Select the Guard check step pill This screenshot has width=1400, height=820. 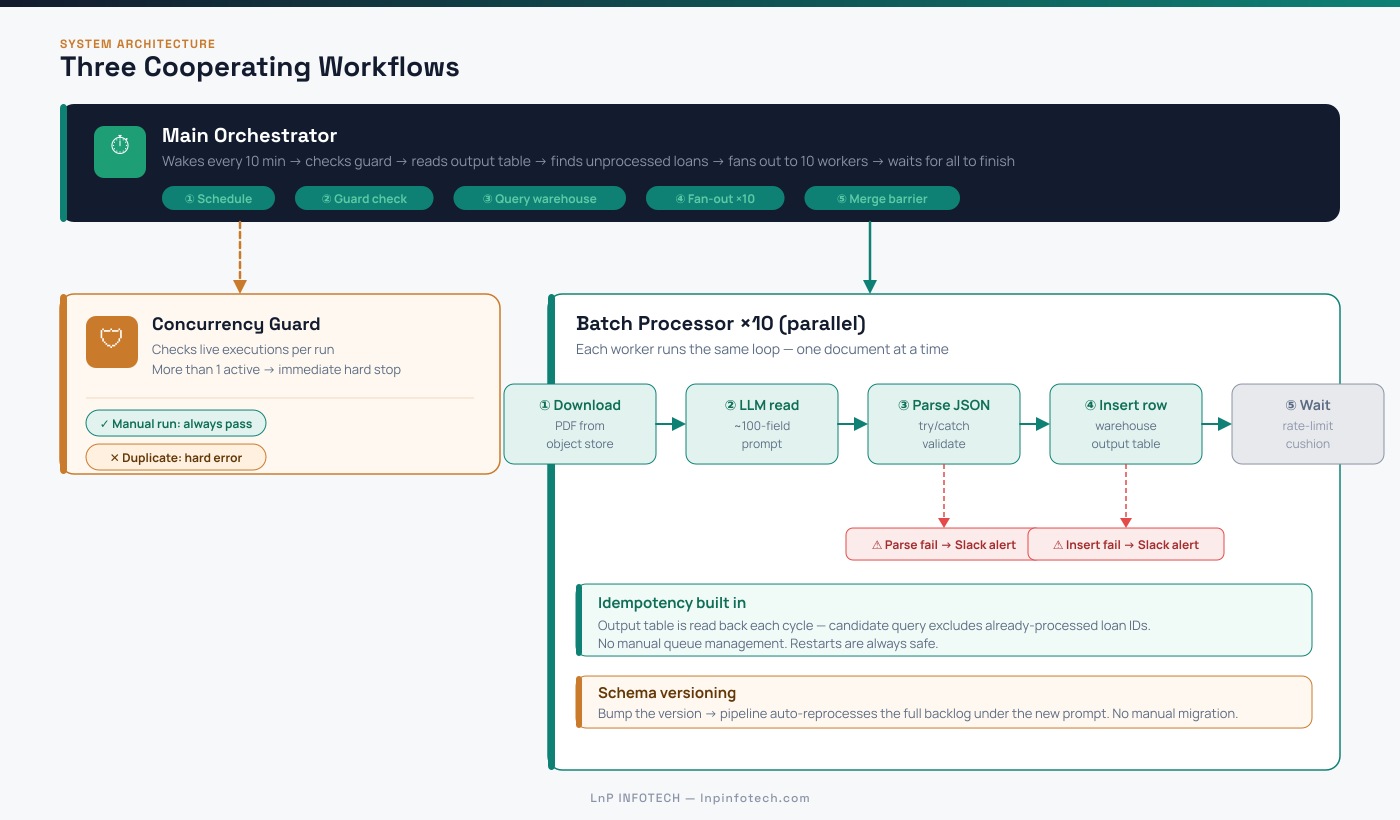pos(364,199)
